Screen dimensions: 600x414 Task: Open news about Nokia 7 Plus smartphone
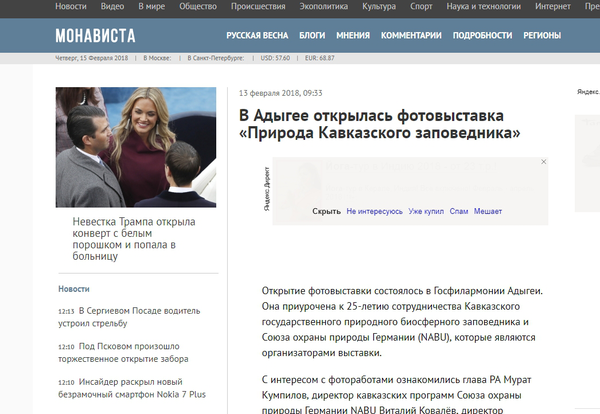point(132,388)
